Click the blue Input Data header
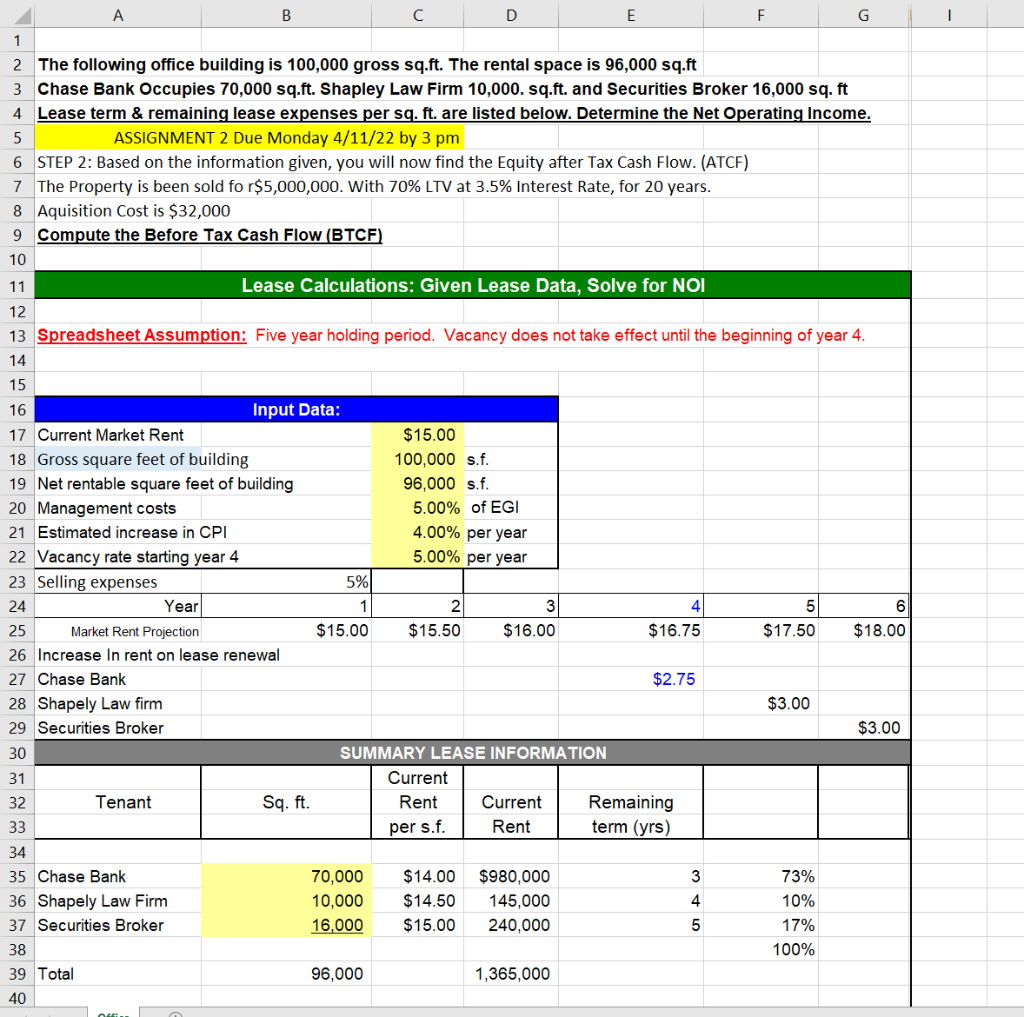 click(x=296, y=410)
